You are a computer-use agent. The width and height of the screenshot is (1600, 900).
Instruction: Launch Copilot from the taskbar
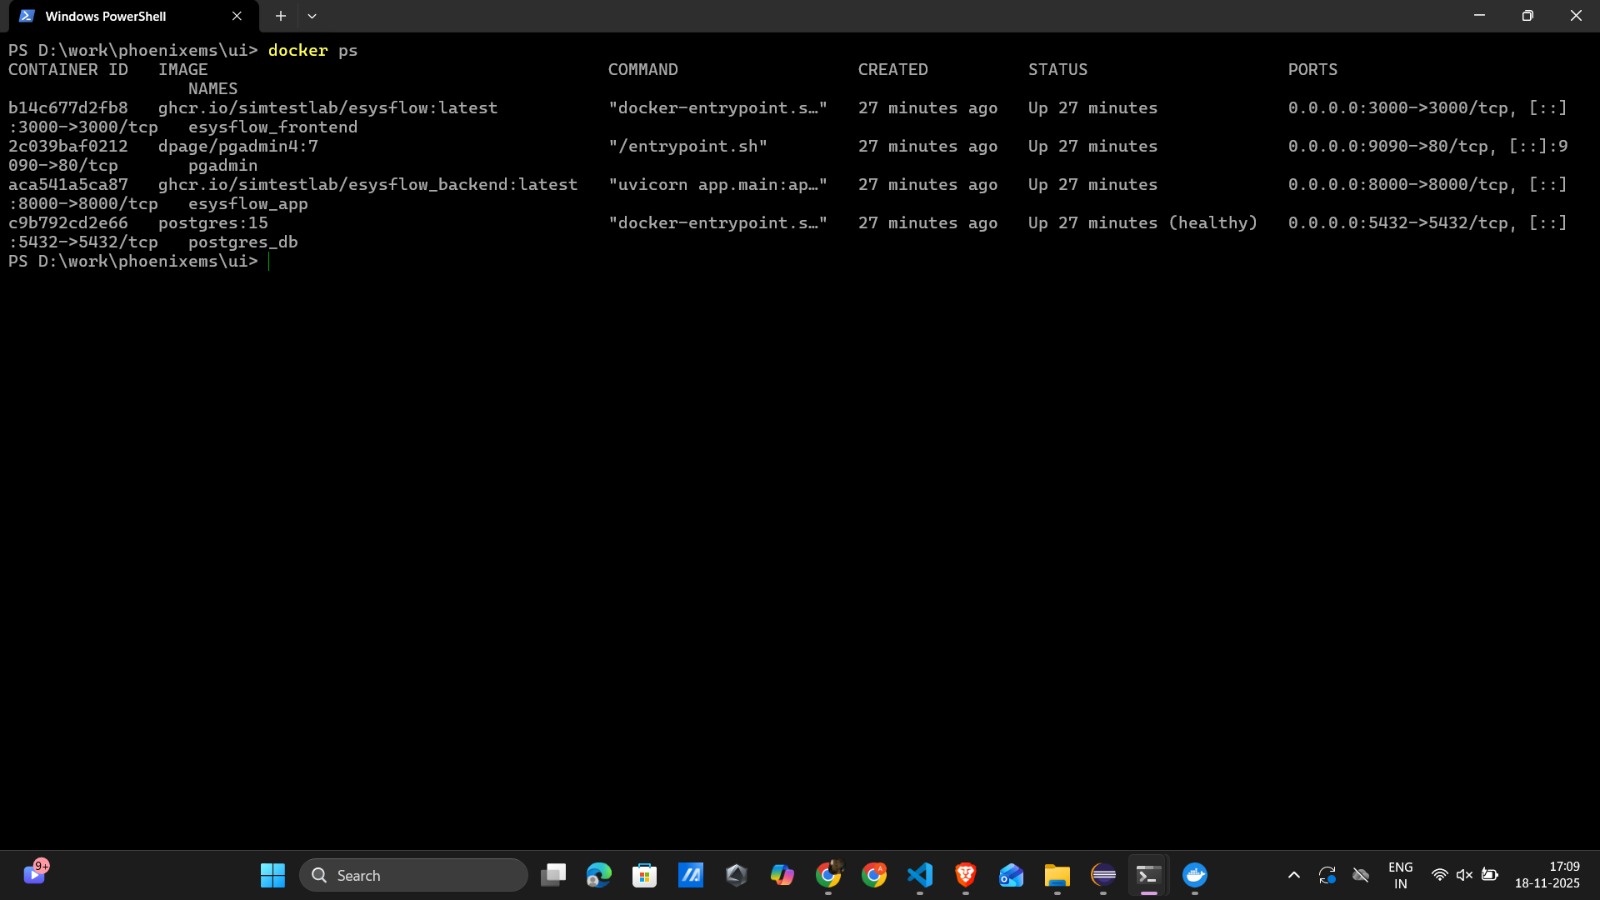pyautogui.click(x=782, y=875)
